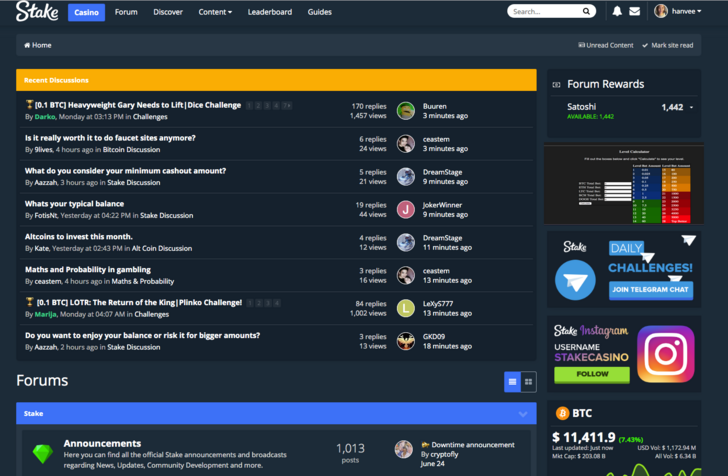Click Join Telegram Chat button
The height and width of the screenshot is (476, 728).
point(650,290)
